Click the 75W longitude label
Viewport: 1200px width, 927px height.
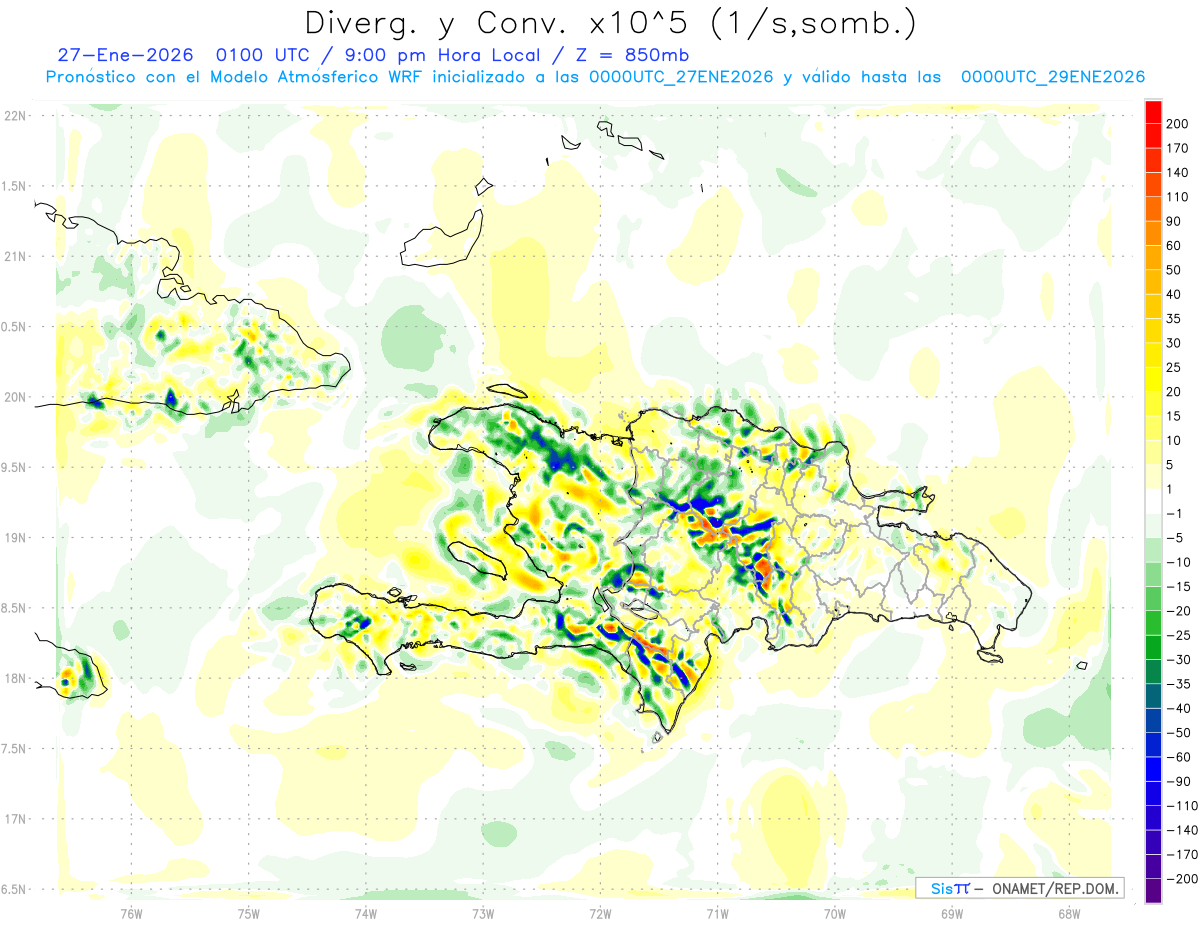249,913
